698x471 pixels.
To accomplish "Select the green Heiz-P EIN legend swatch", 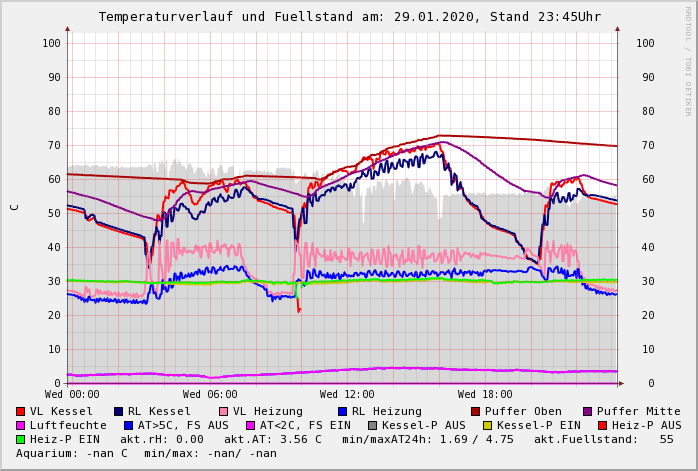I will coord(21,439).
